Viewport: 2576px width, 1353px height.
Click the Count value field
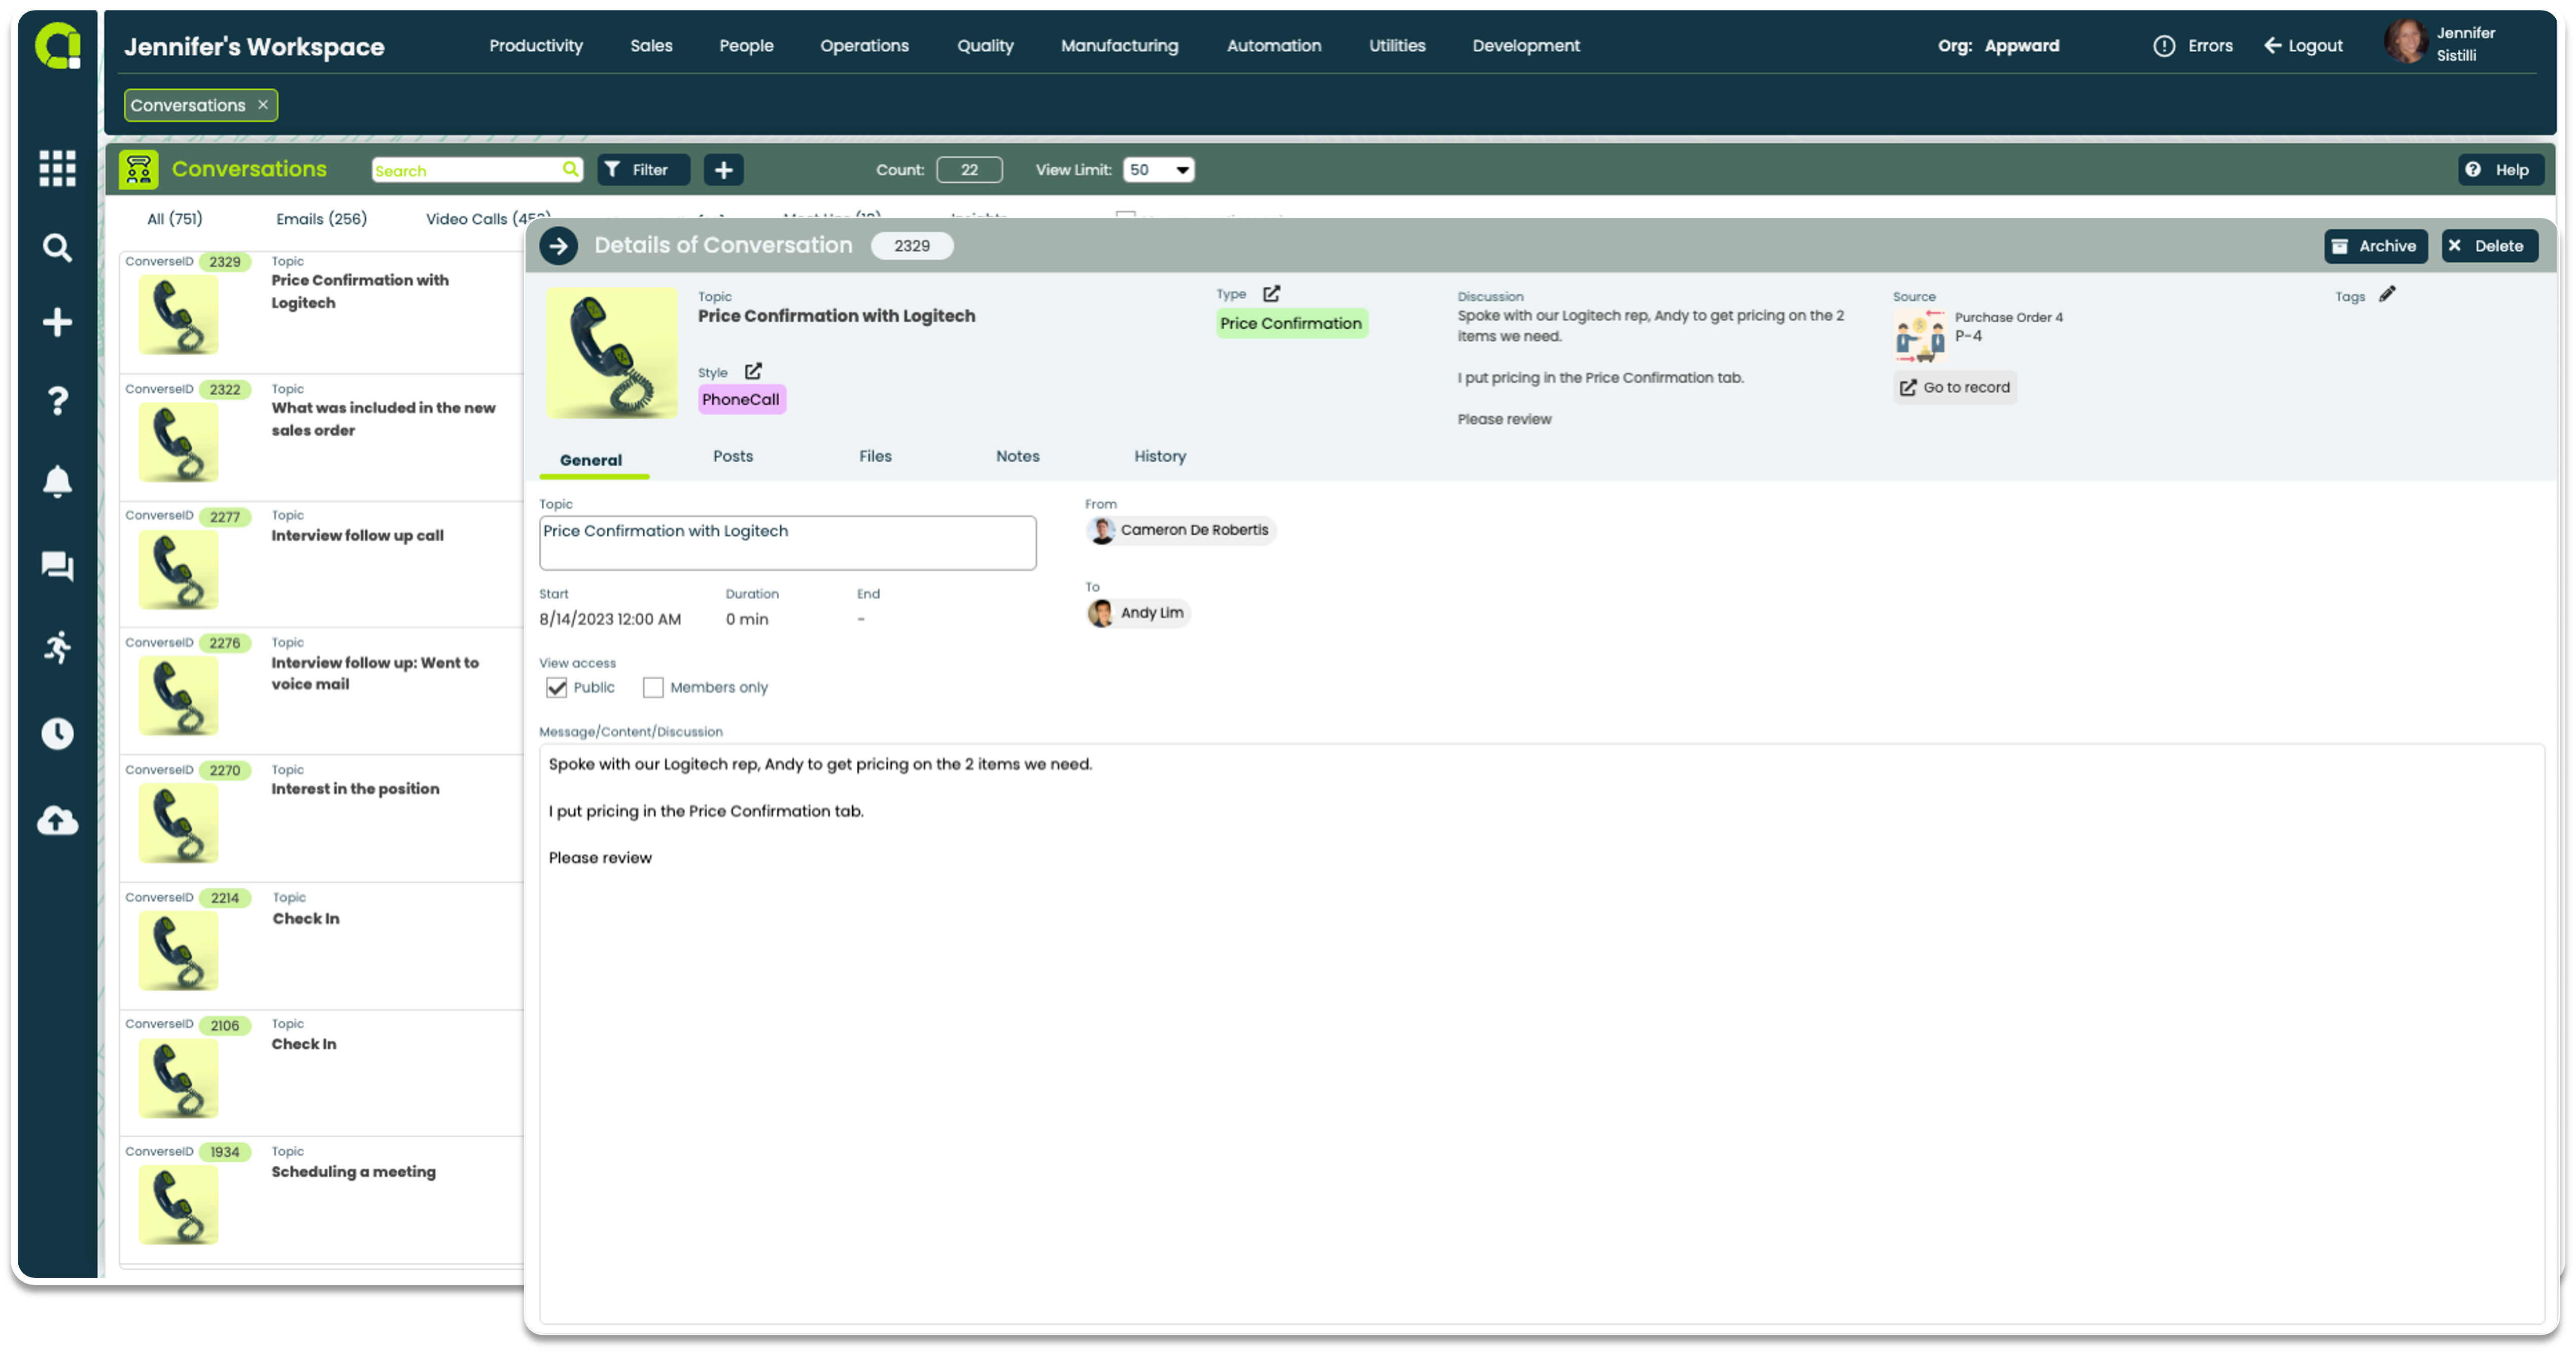coord(968,169)
